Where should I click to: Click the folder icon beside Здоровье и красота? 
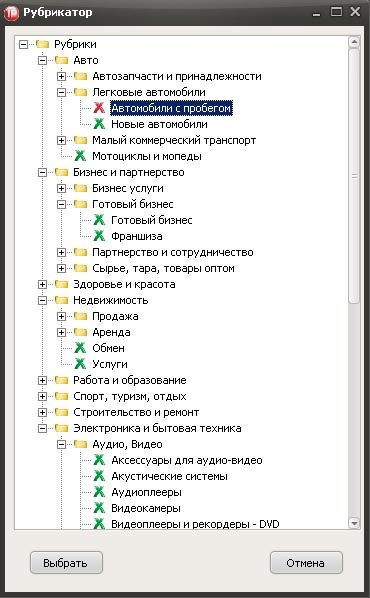61,285
